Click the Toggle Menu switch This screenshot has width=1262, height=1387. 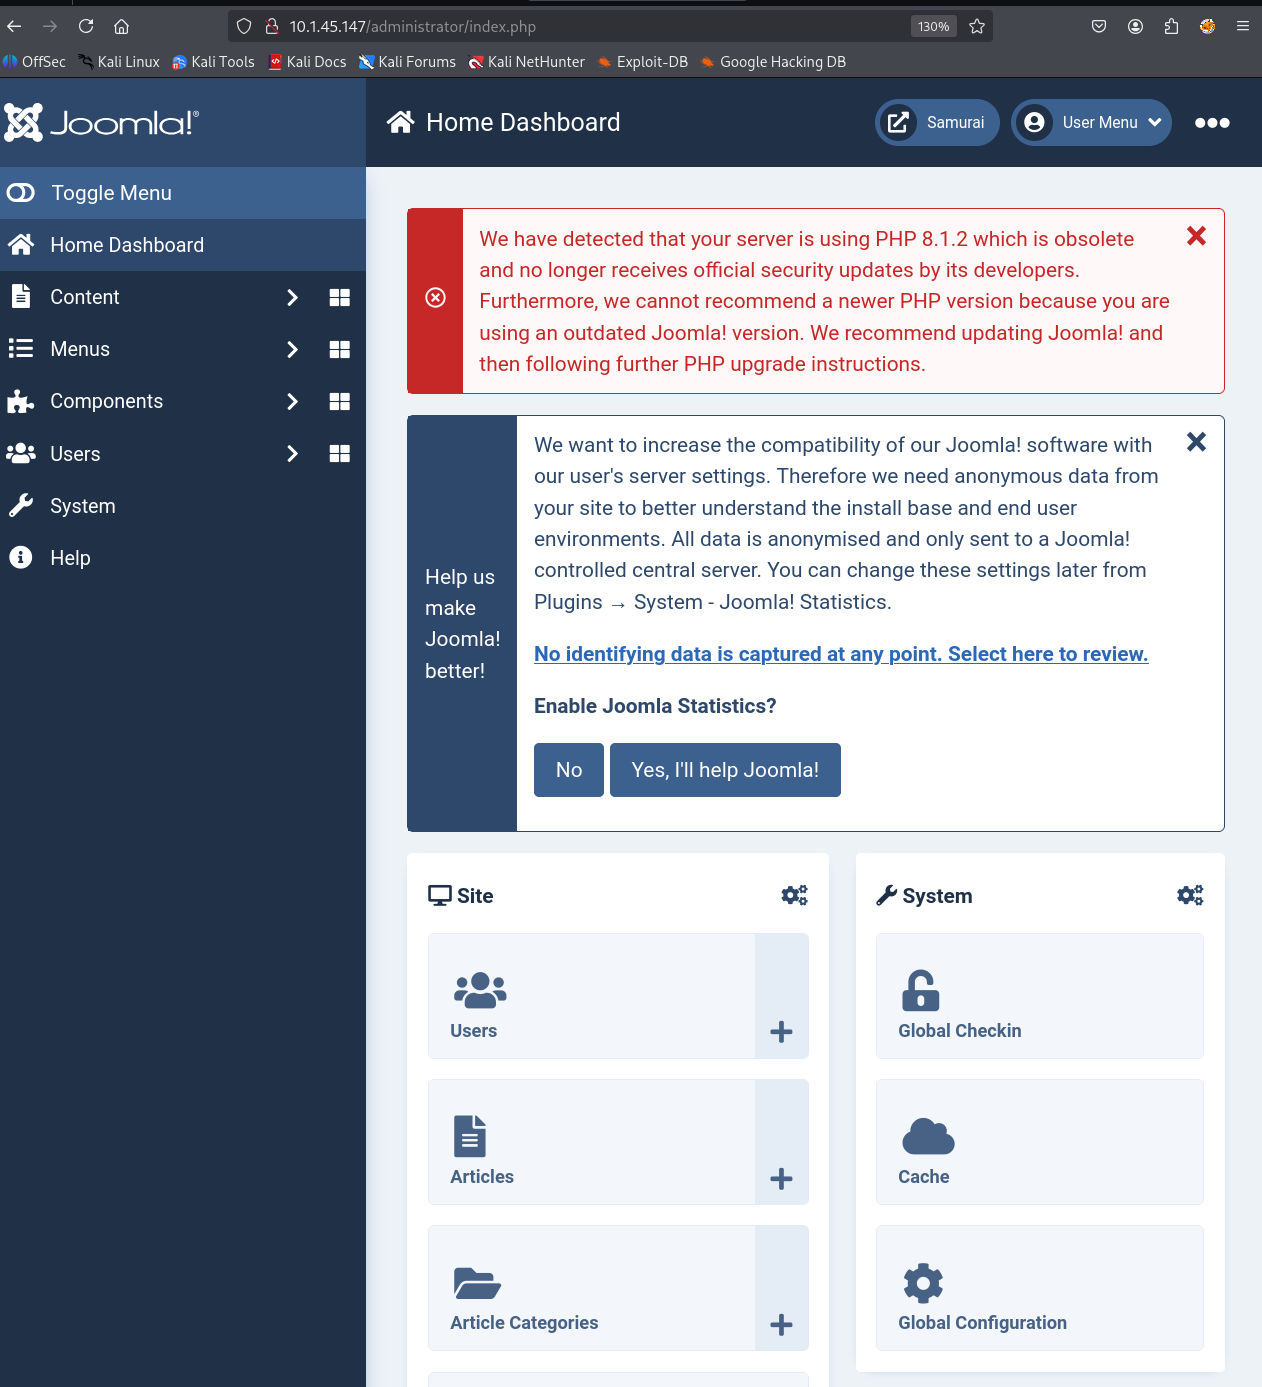(22, 193)
